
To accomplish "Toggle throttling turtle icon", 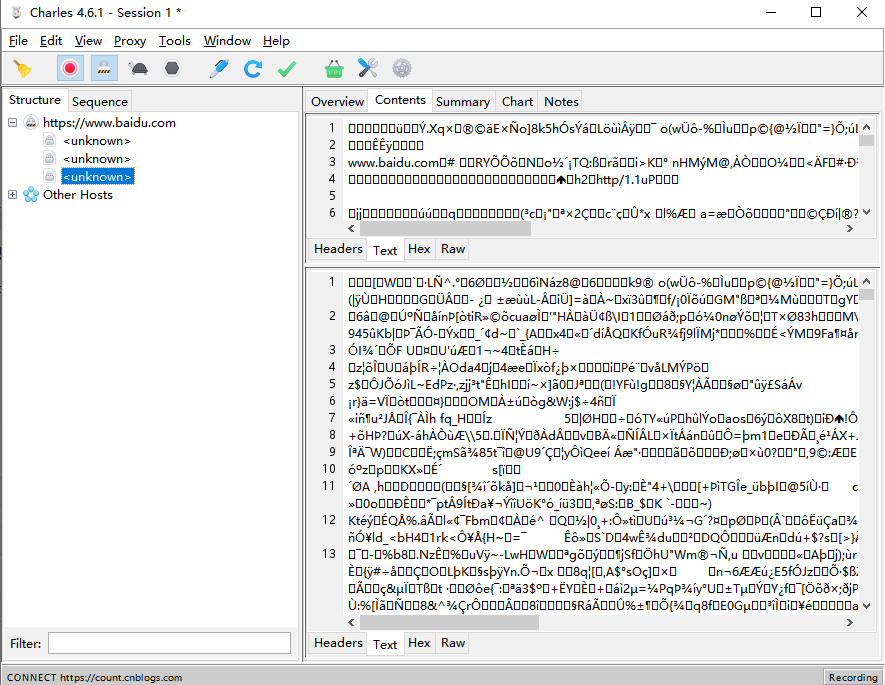I will (138, 69).
